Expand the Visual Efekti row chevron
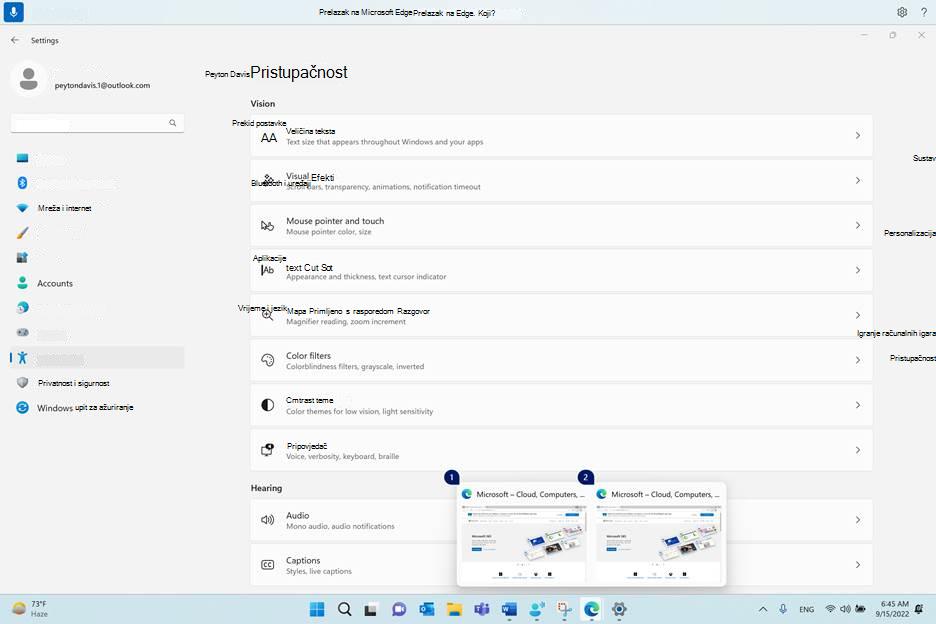The width and height of the screenshot is (936, 624). 858,180
